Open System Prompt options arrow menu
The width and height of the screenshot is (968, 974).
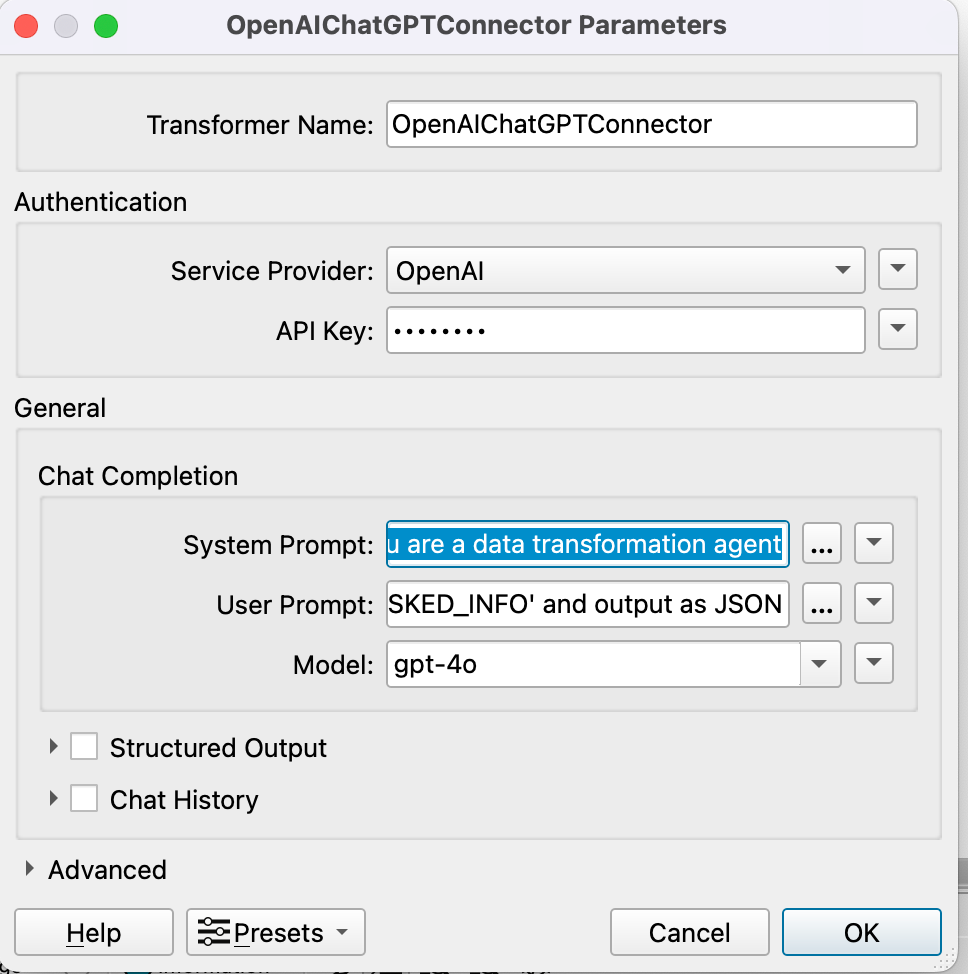[874, 545]
